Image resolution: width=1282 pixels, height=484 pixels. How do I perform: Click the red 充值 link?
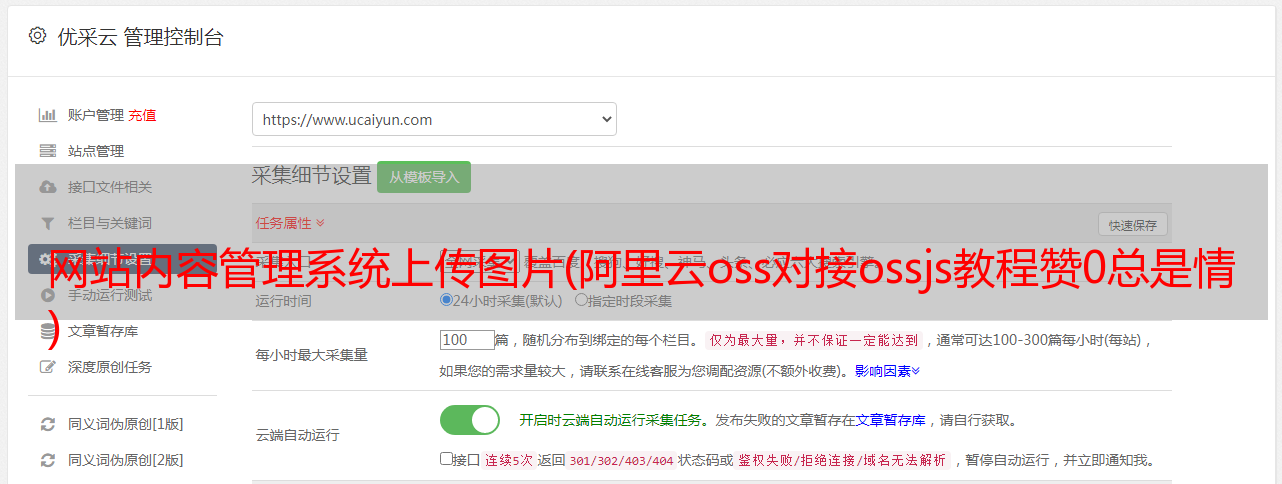tap(142, 115)
